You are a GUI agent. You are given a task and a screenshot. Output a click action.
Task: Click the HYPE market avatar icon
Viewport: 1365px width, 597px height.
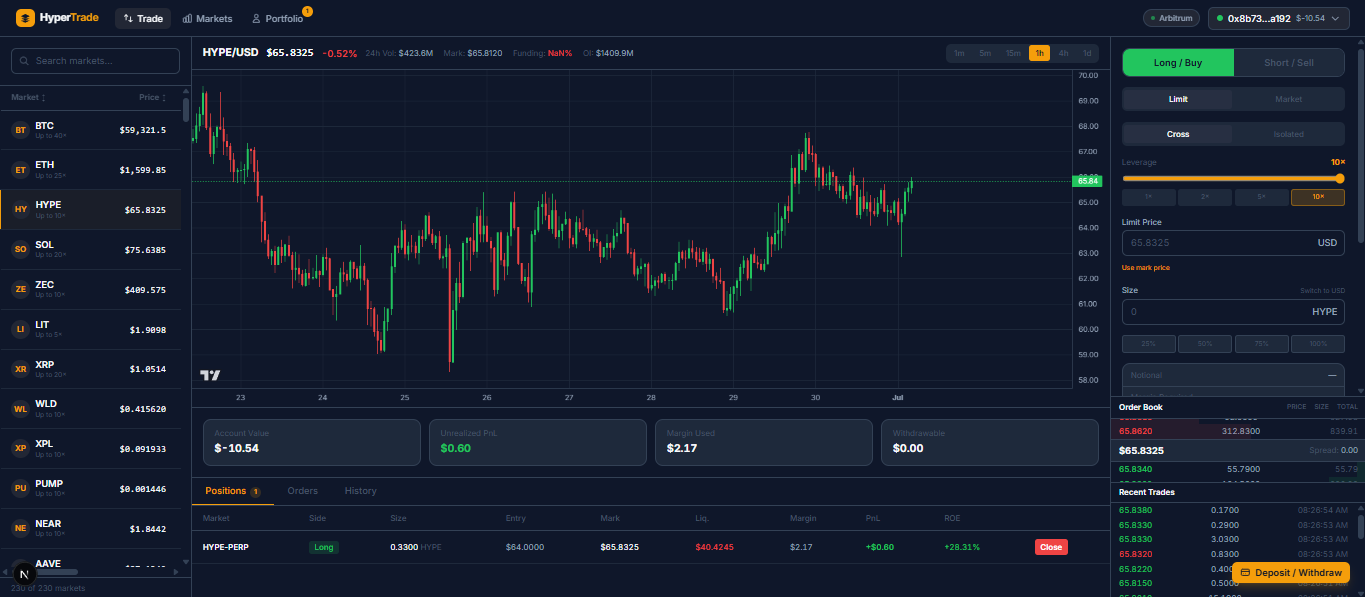(x=20, y=210)
